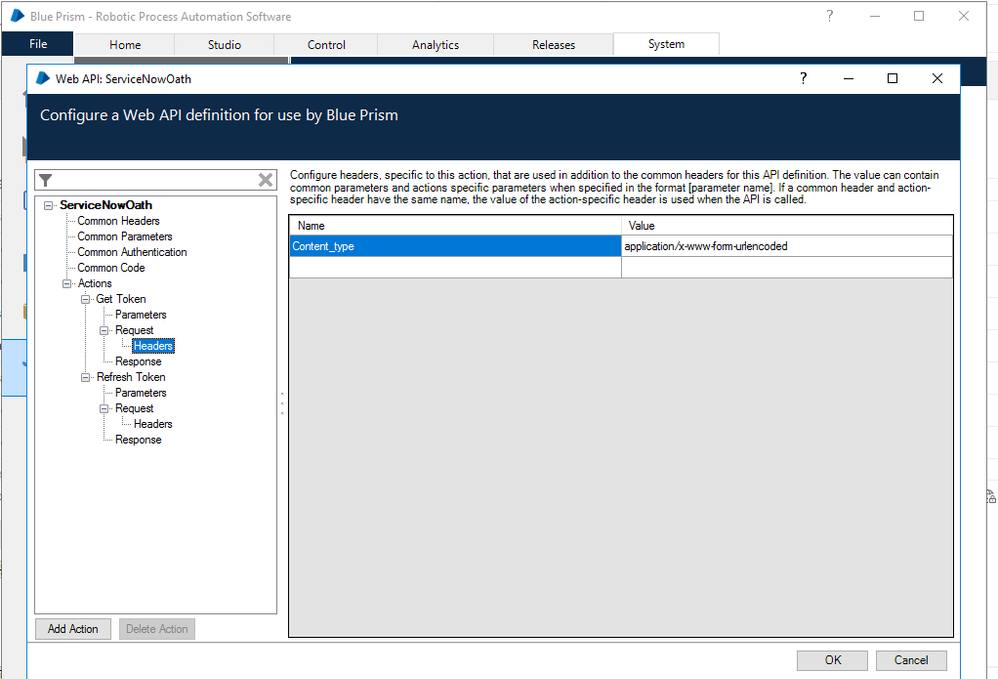
Task: Select Headers under Get Token Request
Action: click(153, 346)
